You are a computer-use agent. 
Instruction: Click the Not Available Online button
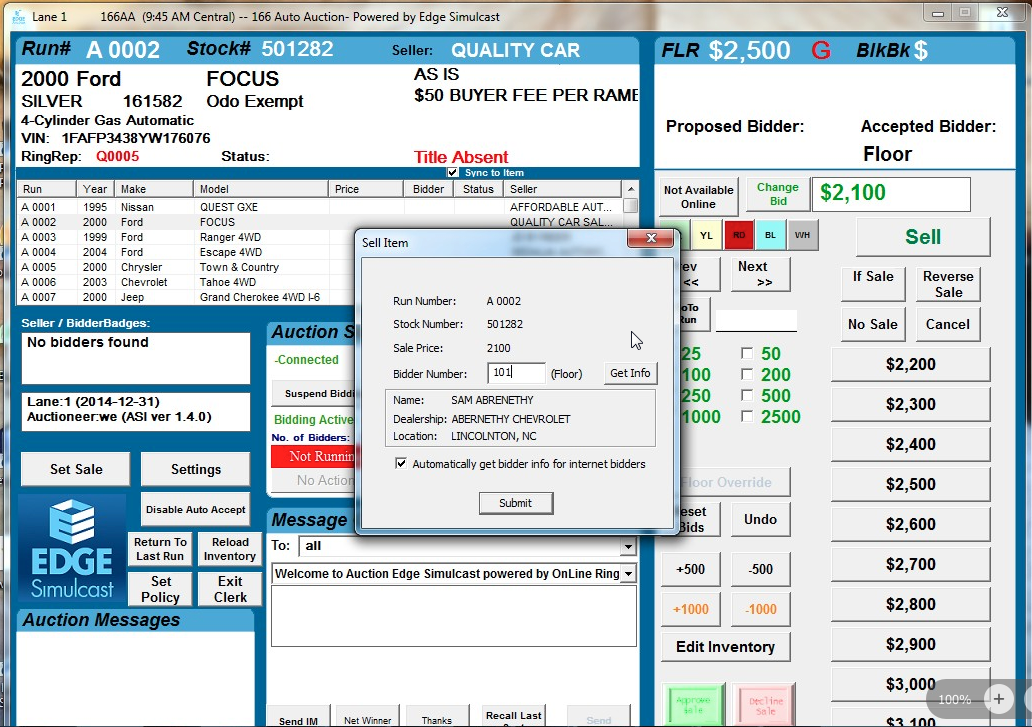point(698,197)
